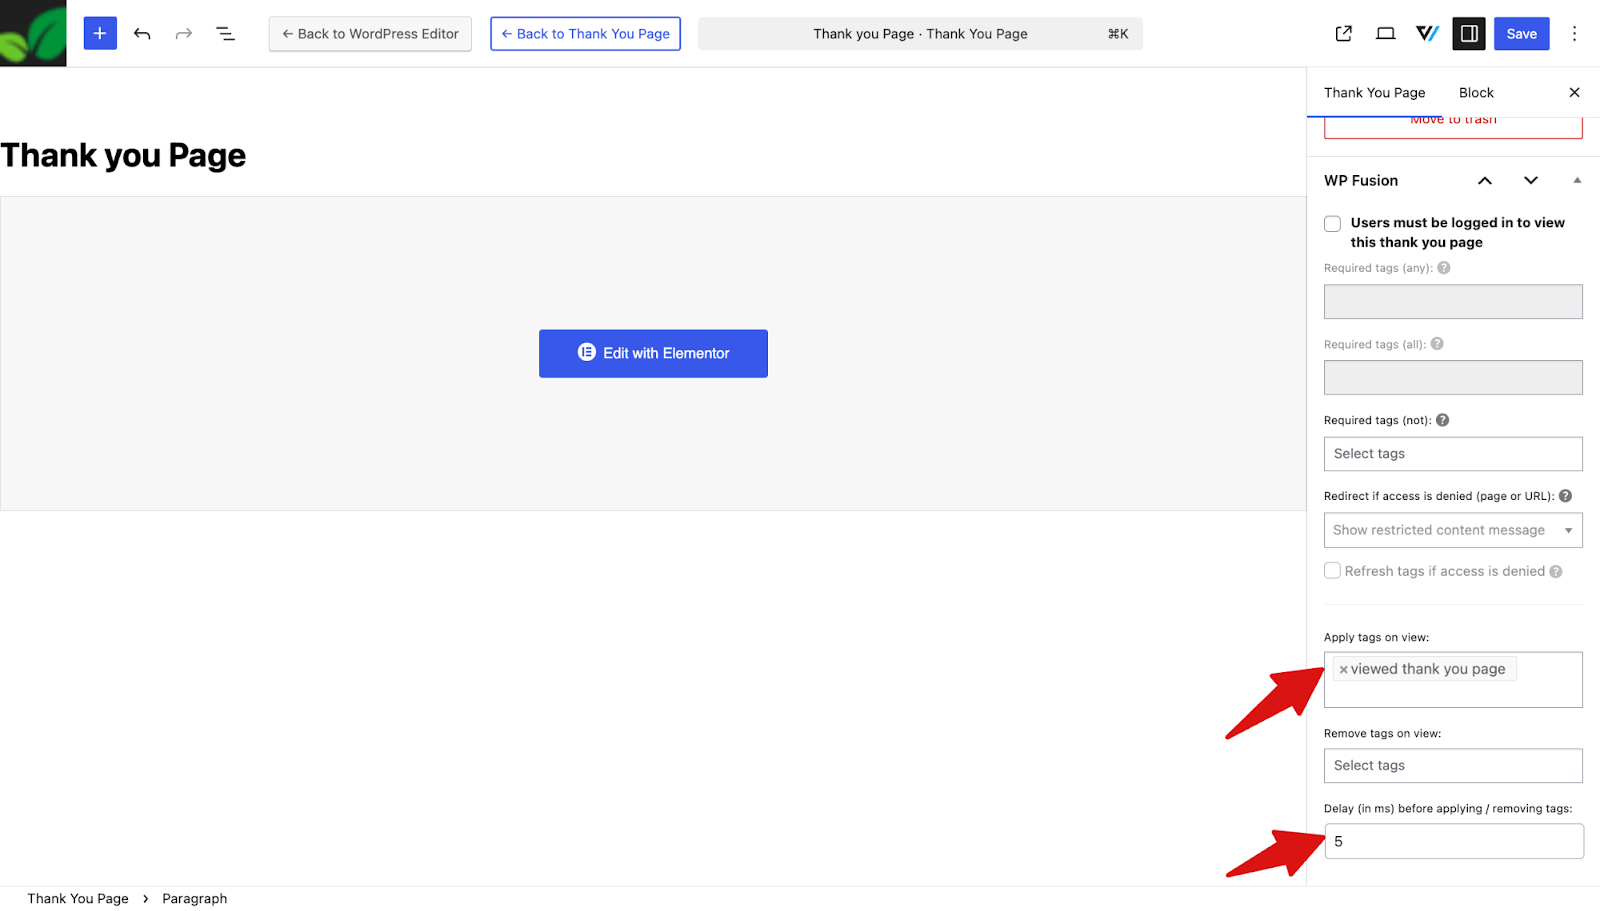Open the three-dot options menu

click(x=1574, y=33)
